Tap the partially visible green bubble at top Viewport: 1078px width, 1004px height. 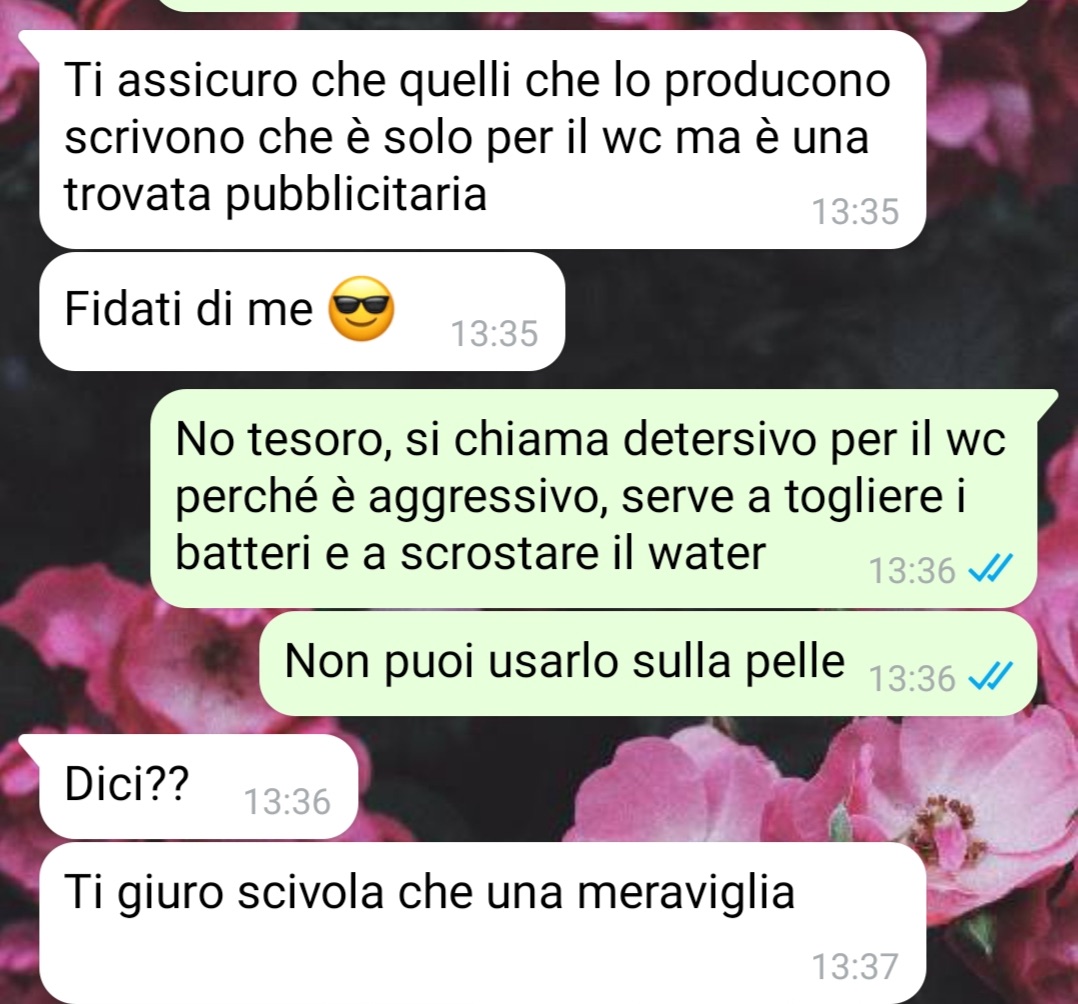point(600,6)
